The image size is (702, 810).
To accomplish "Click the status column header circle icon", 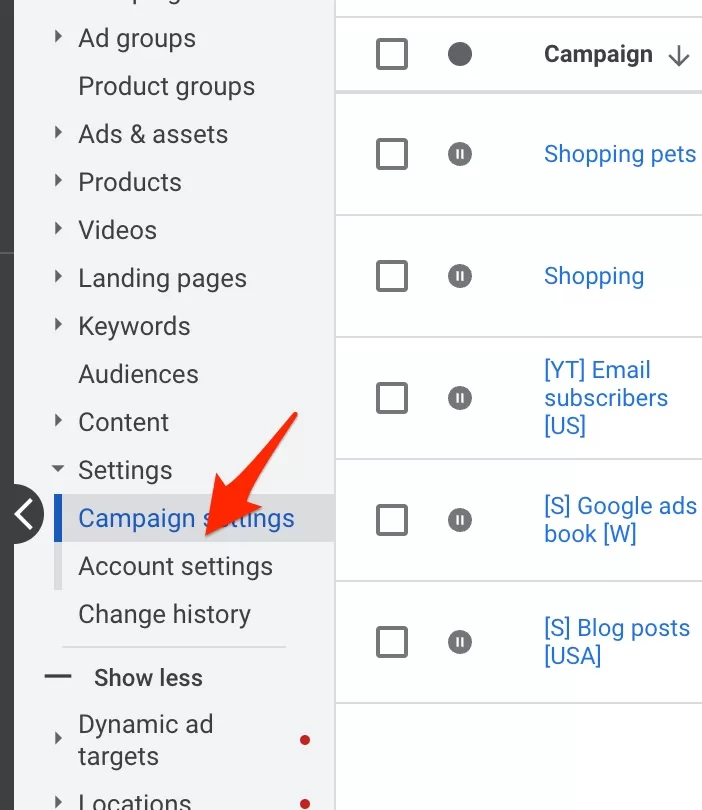I will coord(460,54).
